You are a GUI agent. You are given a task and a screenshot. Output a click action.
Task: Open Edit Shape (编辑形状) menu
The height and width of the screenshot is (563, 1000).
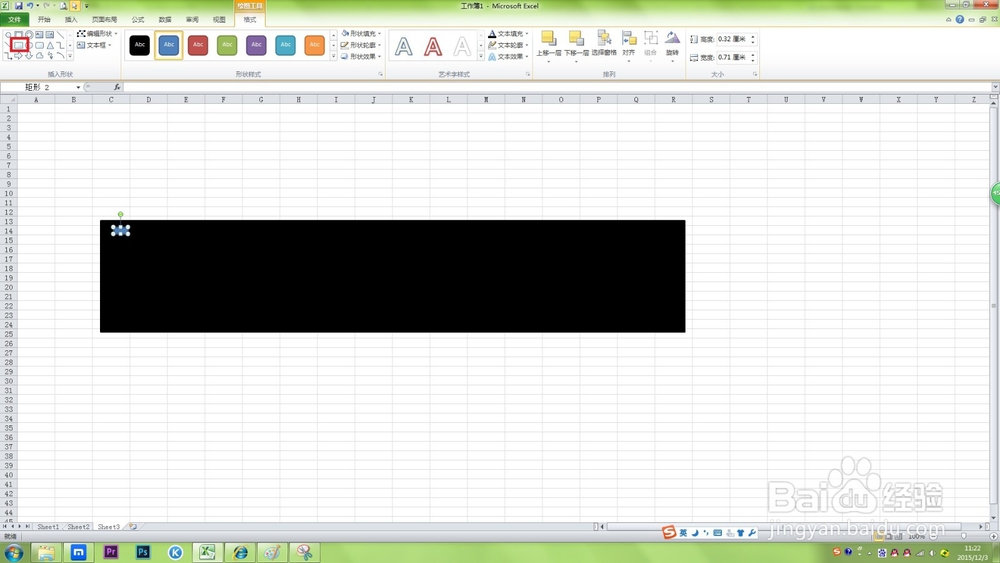point(97,33)
